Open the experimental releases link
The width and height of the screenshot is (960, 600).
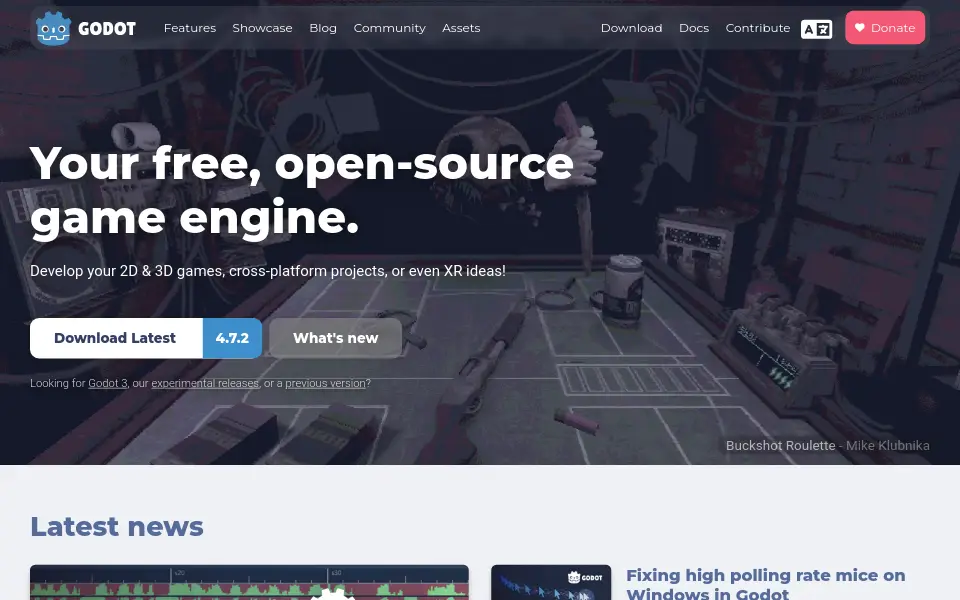(x=204, y=383)
